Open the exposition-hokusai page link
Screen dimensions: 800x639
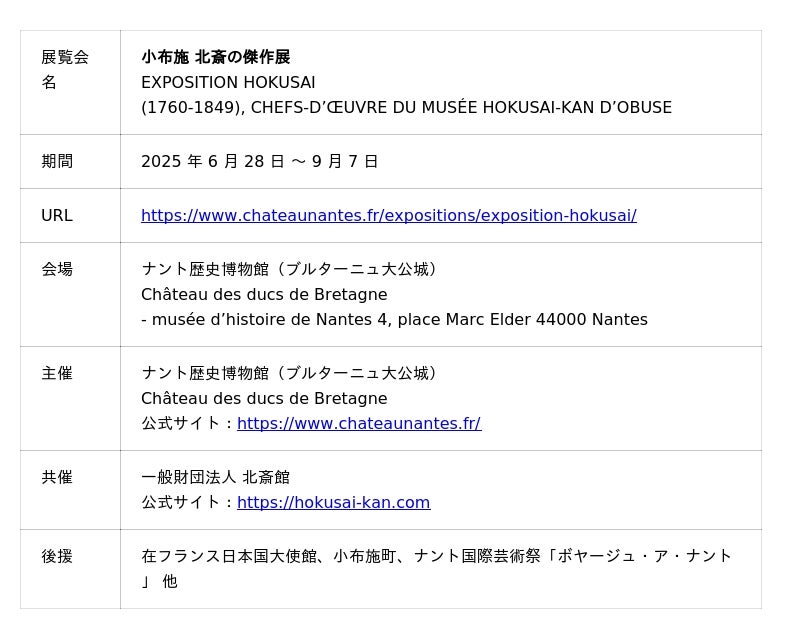point(388,215)
